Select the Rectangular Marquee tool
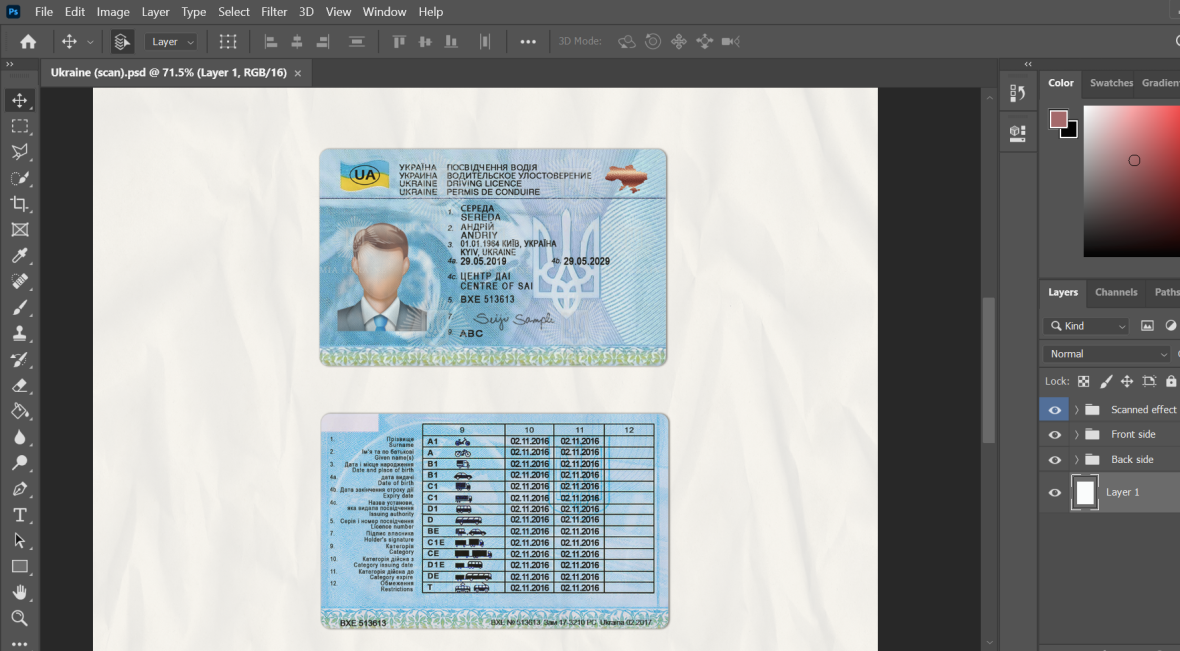The width and height of the screenshot is (1180, 651). (19, 126)
